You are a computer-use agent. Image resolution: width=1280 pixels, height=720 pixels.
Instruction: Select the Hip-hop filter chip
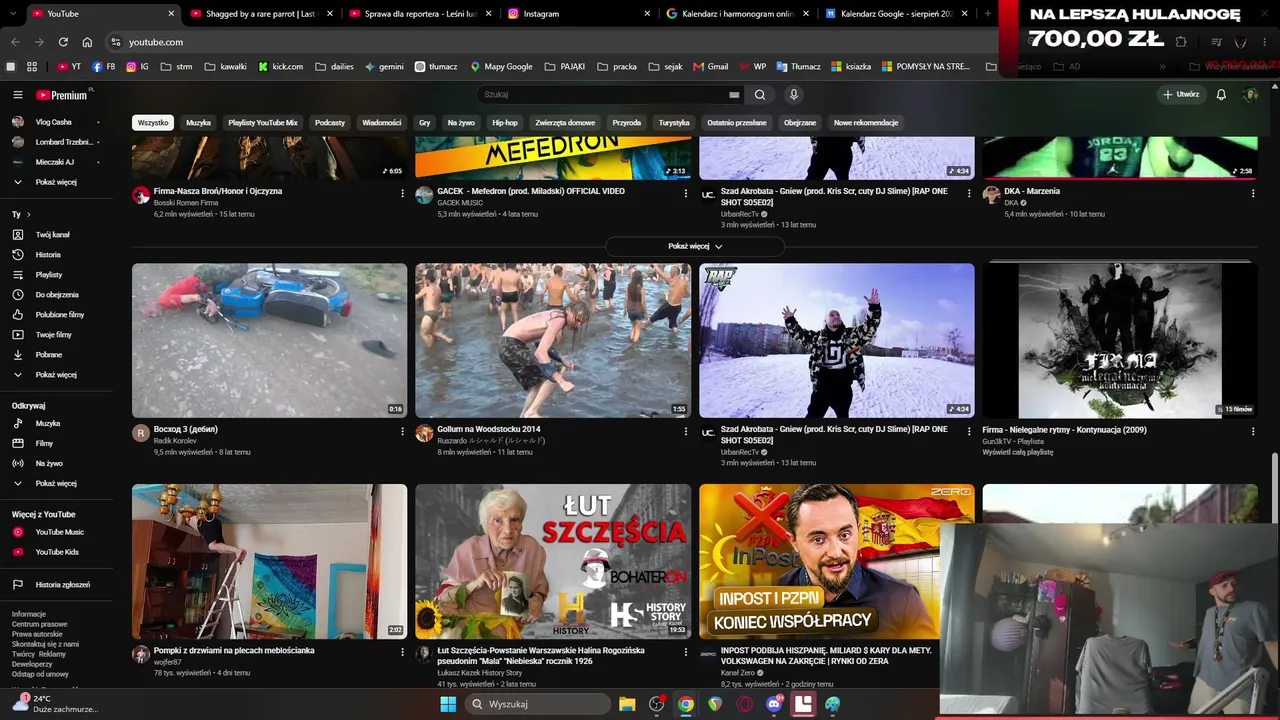pyautogui.click(x=505, y=123)
